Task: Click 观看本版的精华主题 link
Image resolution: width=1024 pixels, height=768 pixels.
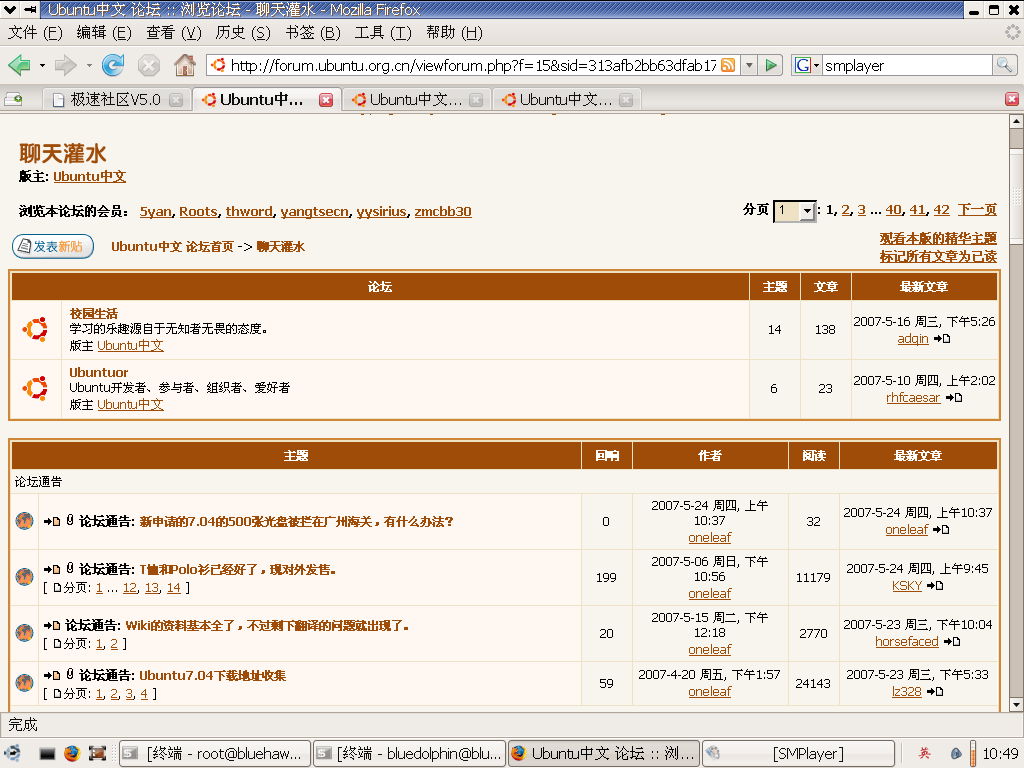Action: pyautogui.click(x=938, y=238)
